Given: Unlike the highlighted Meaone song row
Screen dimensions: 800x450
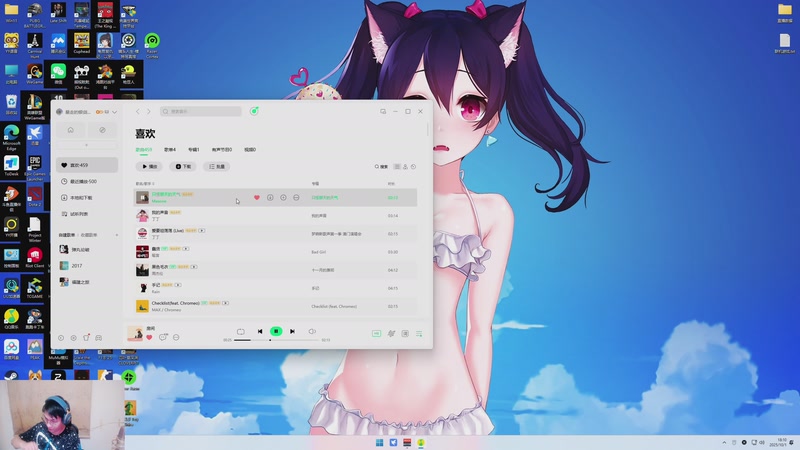Looking at the screenshot, I should pos(257,197).
